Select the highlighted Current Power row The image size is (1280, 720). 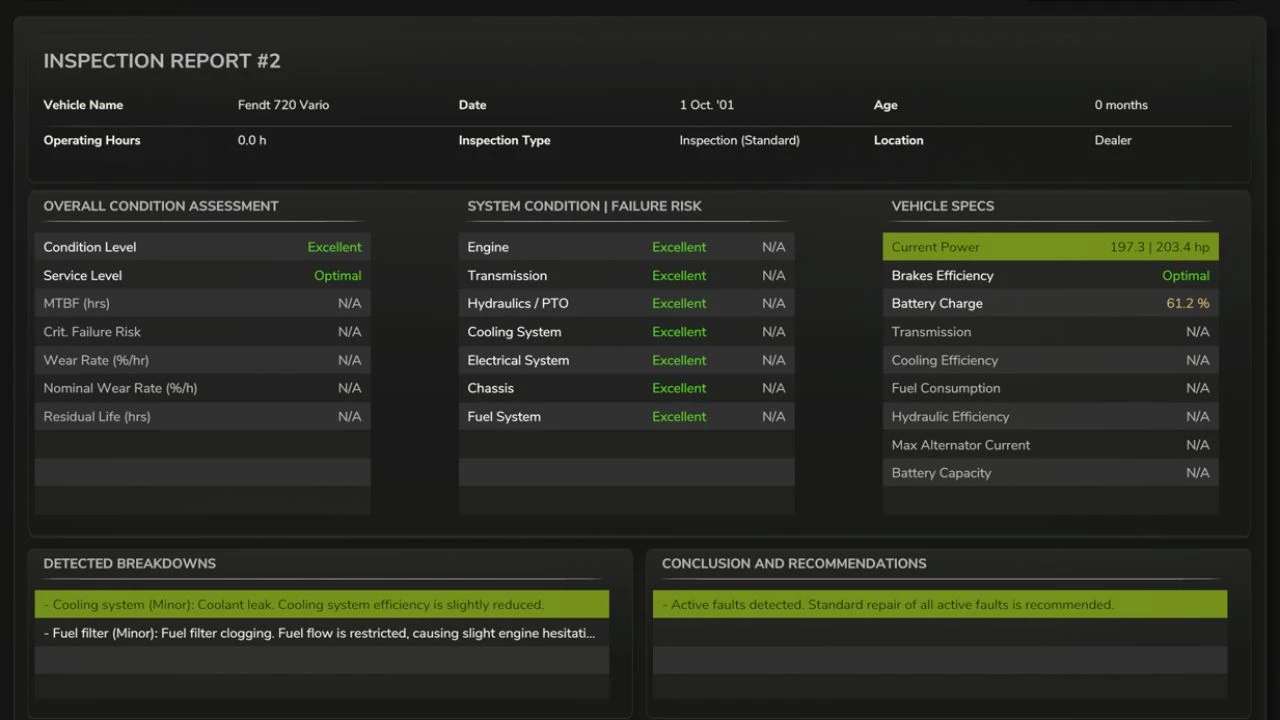[1050, 247]
